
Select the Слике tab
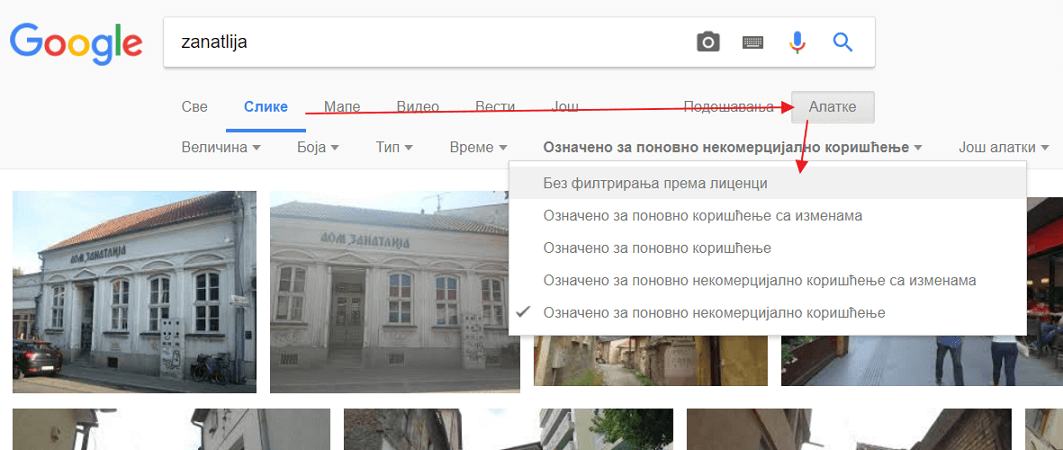(x=266, y=107)
